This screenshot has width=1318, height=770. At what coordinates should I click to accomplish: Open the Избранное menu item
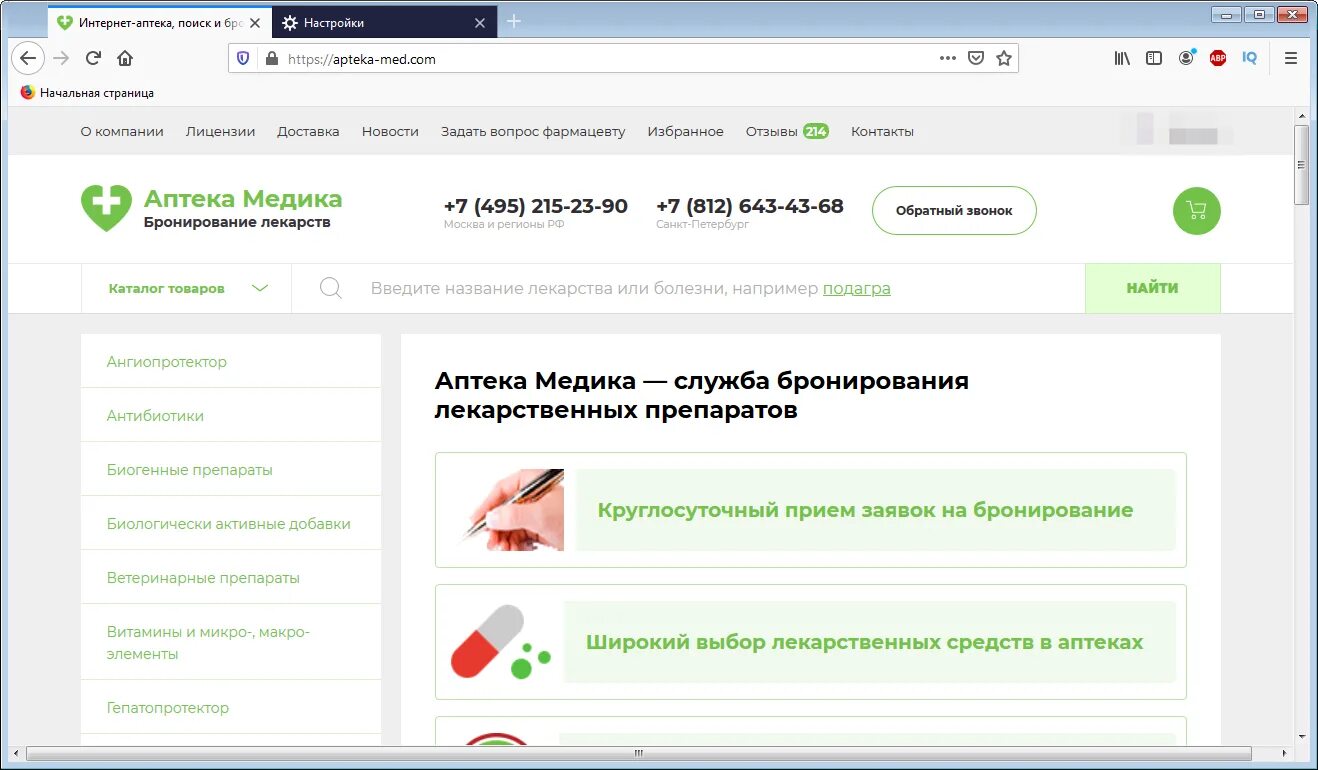pyautogui.click(x=685, y=131)
